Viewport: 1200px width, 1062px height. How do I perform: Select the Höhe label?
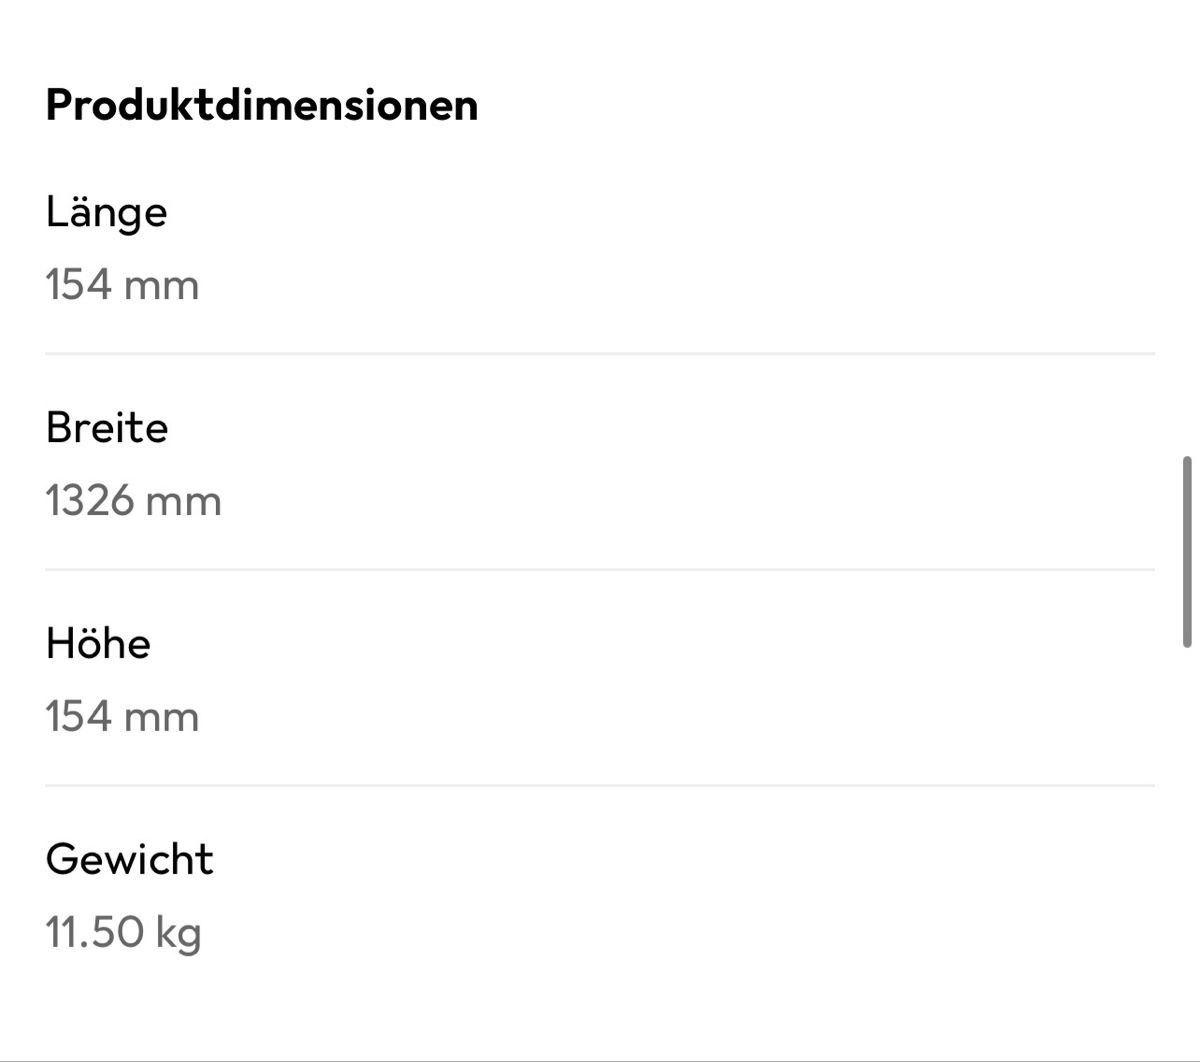[x=98, y=643]
